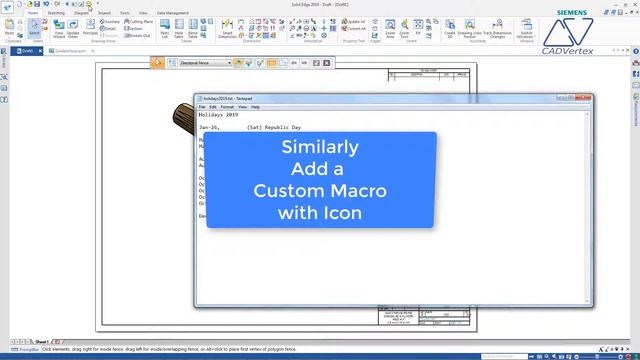Open the View menu in Notepad

242,107
